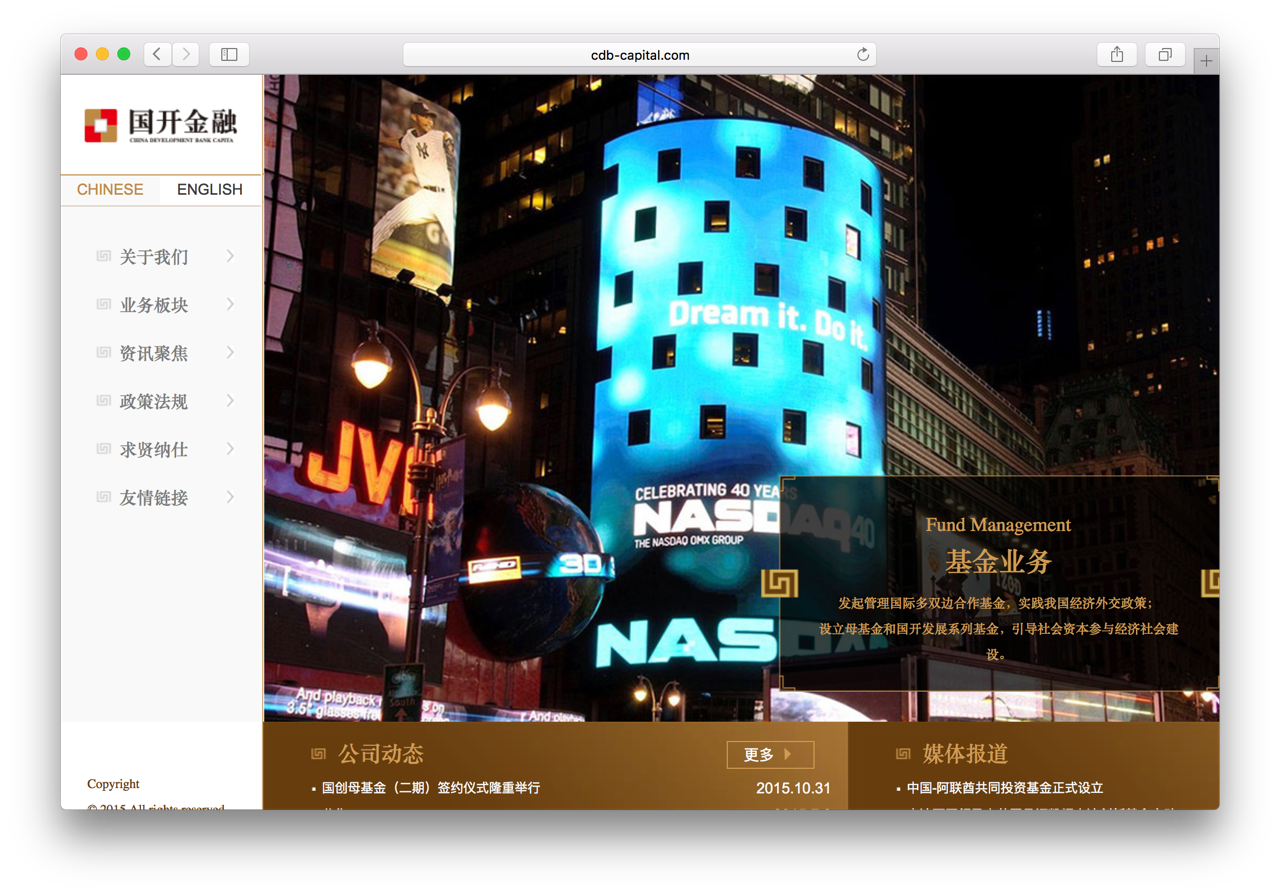Click the spiral icon beside 公司动态
Viewport: 1280px width, 896px height.
click(319, 754)
